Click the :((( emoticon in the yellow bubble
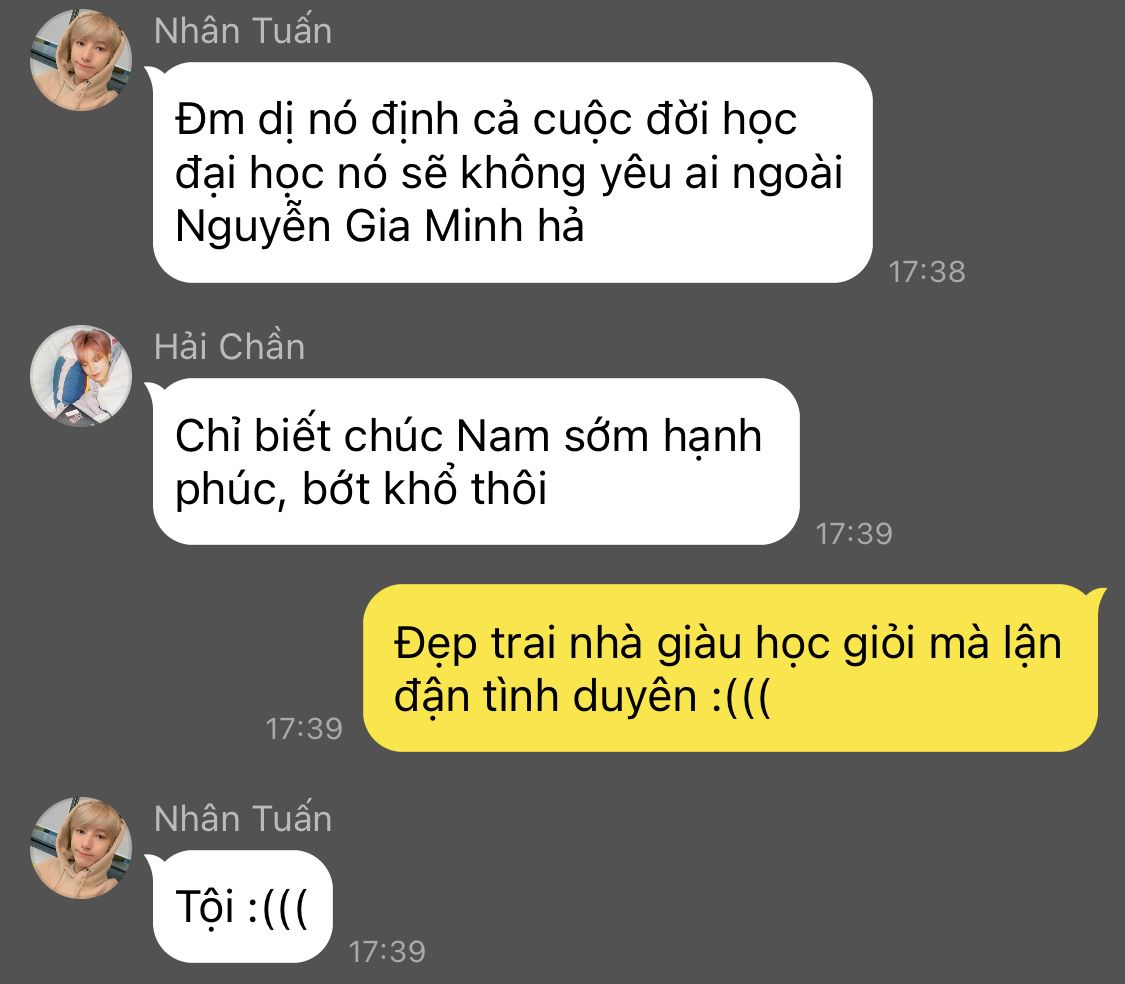Viewport: 1125px width, 984px height. [742, 696]
